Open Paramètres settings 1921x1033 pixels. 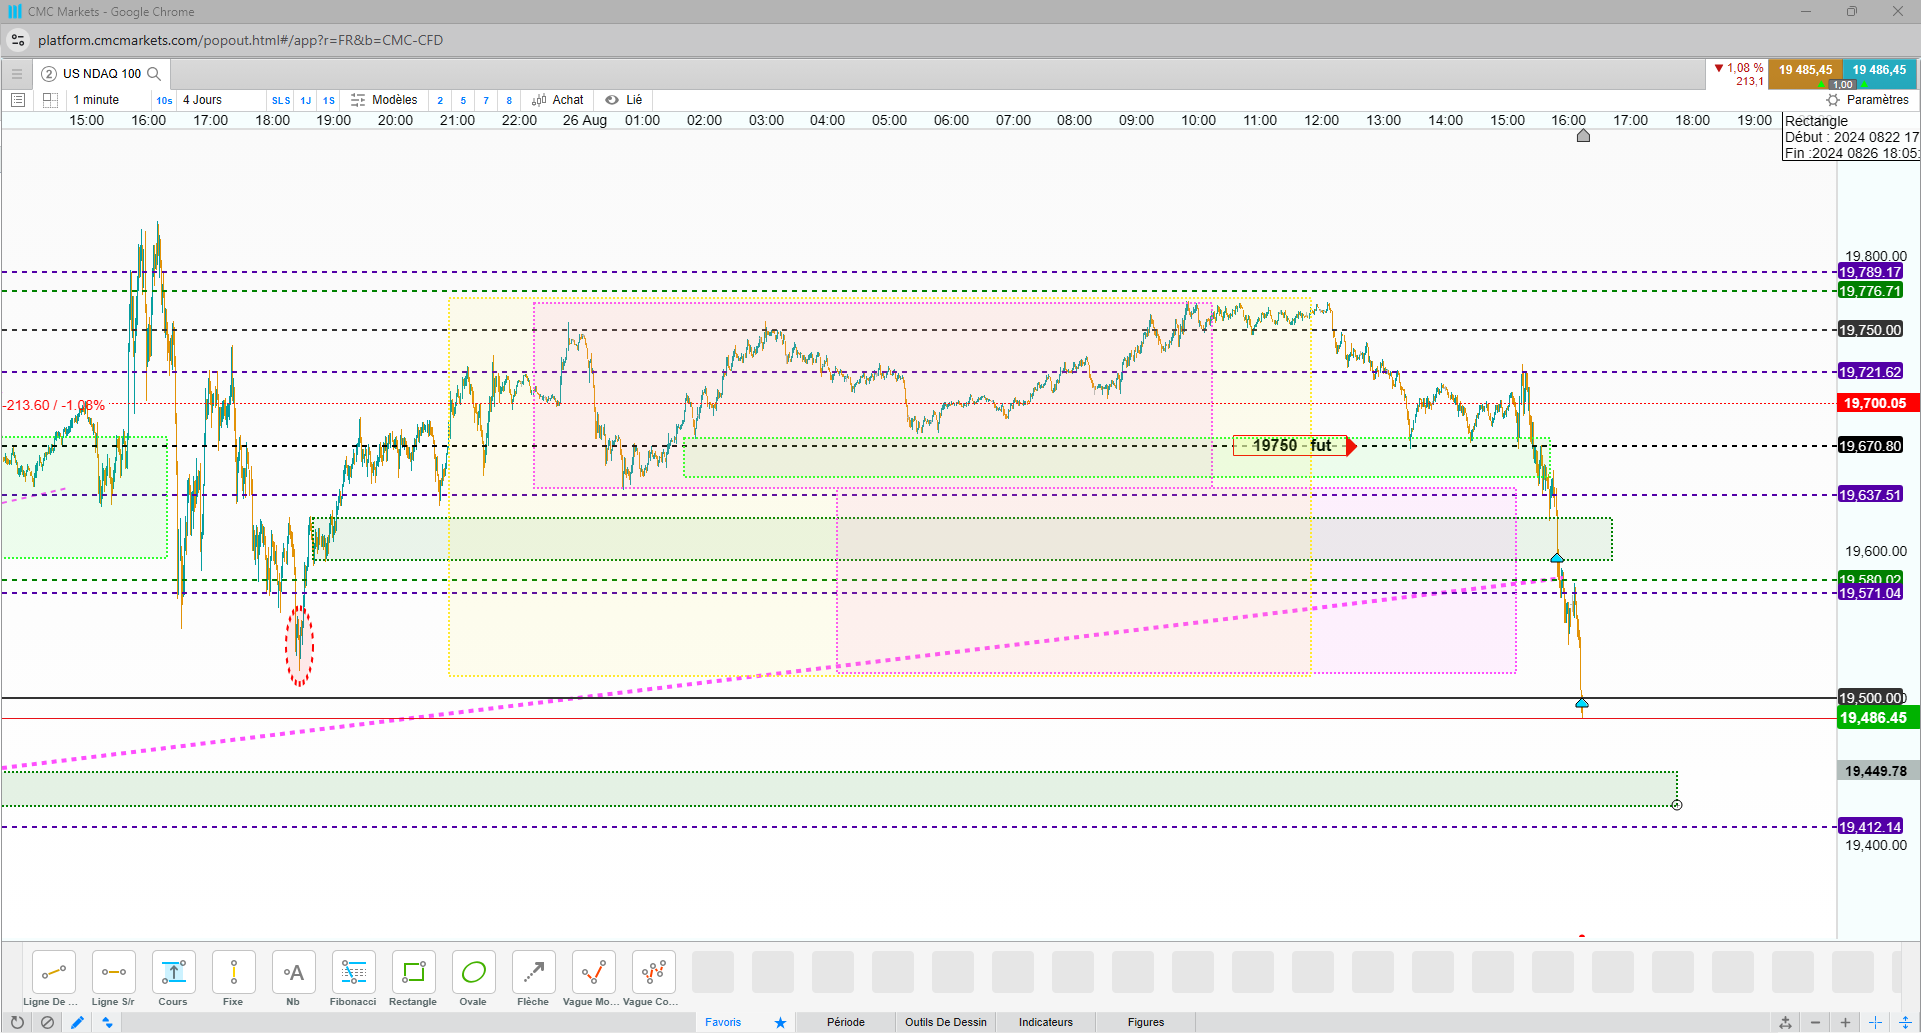[x=1867, y=100]
